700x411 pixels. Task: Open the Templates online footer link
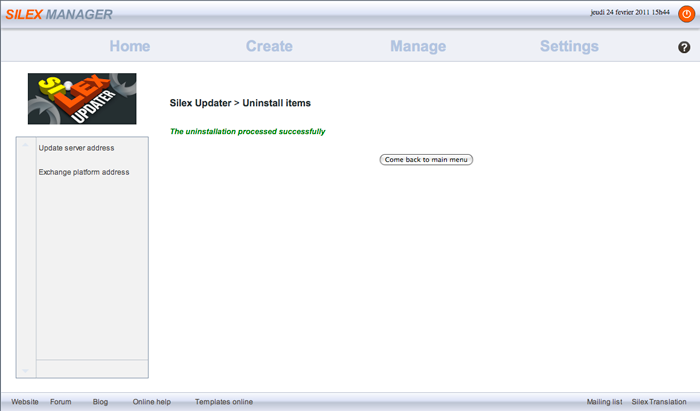[224, 402]
